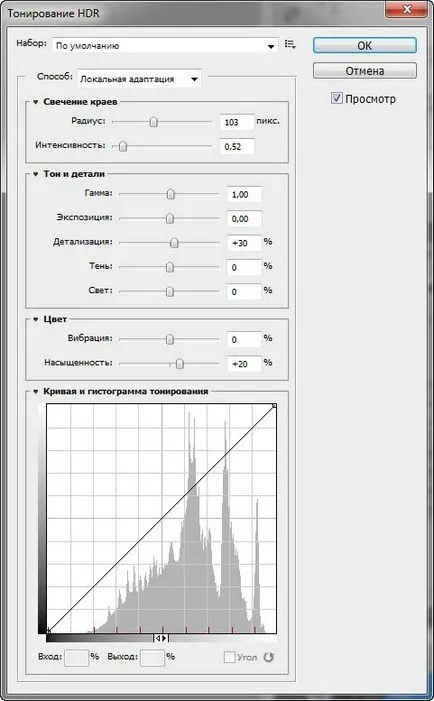The image size is (434, 701).
Task: Toggle the Просмотр preview checkbox
Action: tap(337, 98)
